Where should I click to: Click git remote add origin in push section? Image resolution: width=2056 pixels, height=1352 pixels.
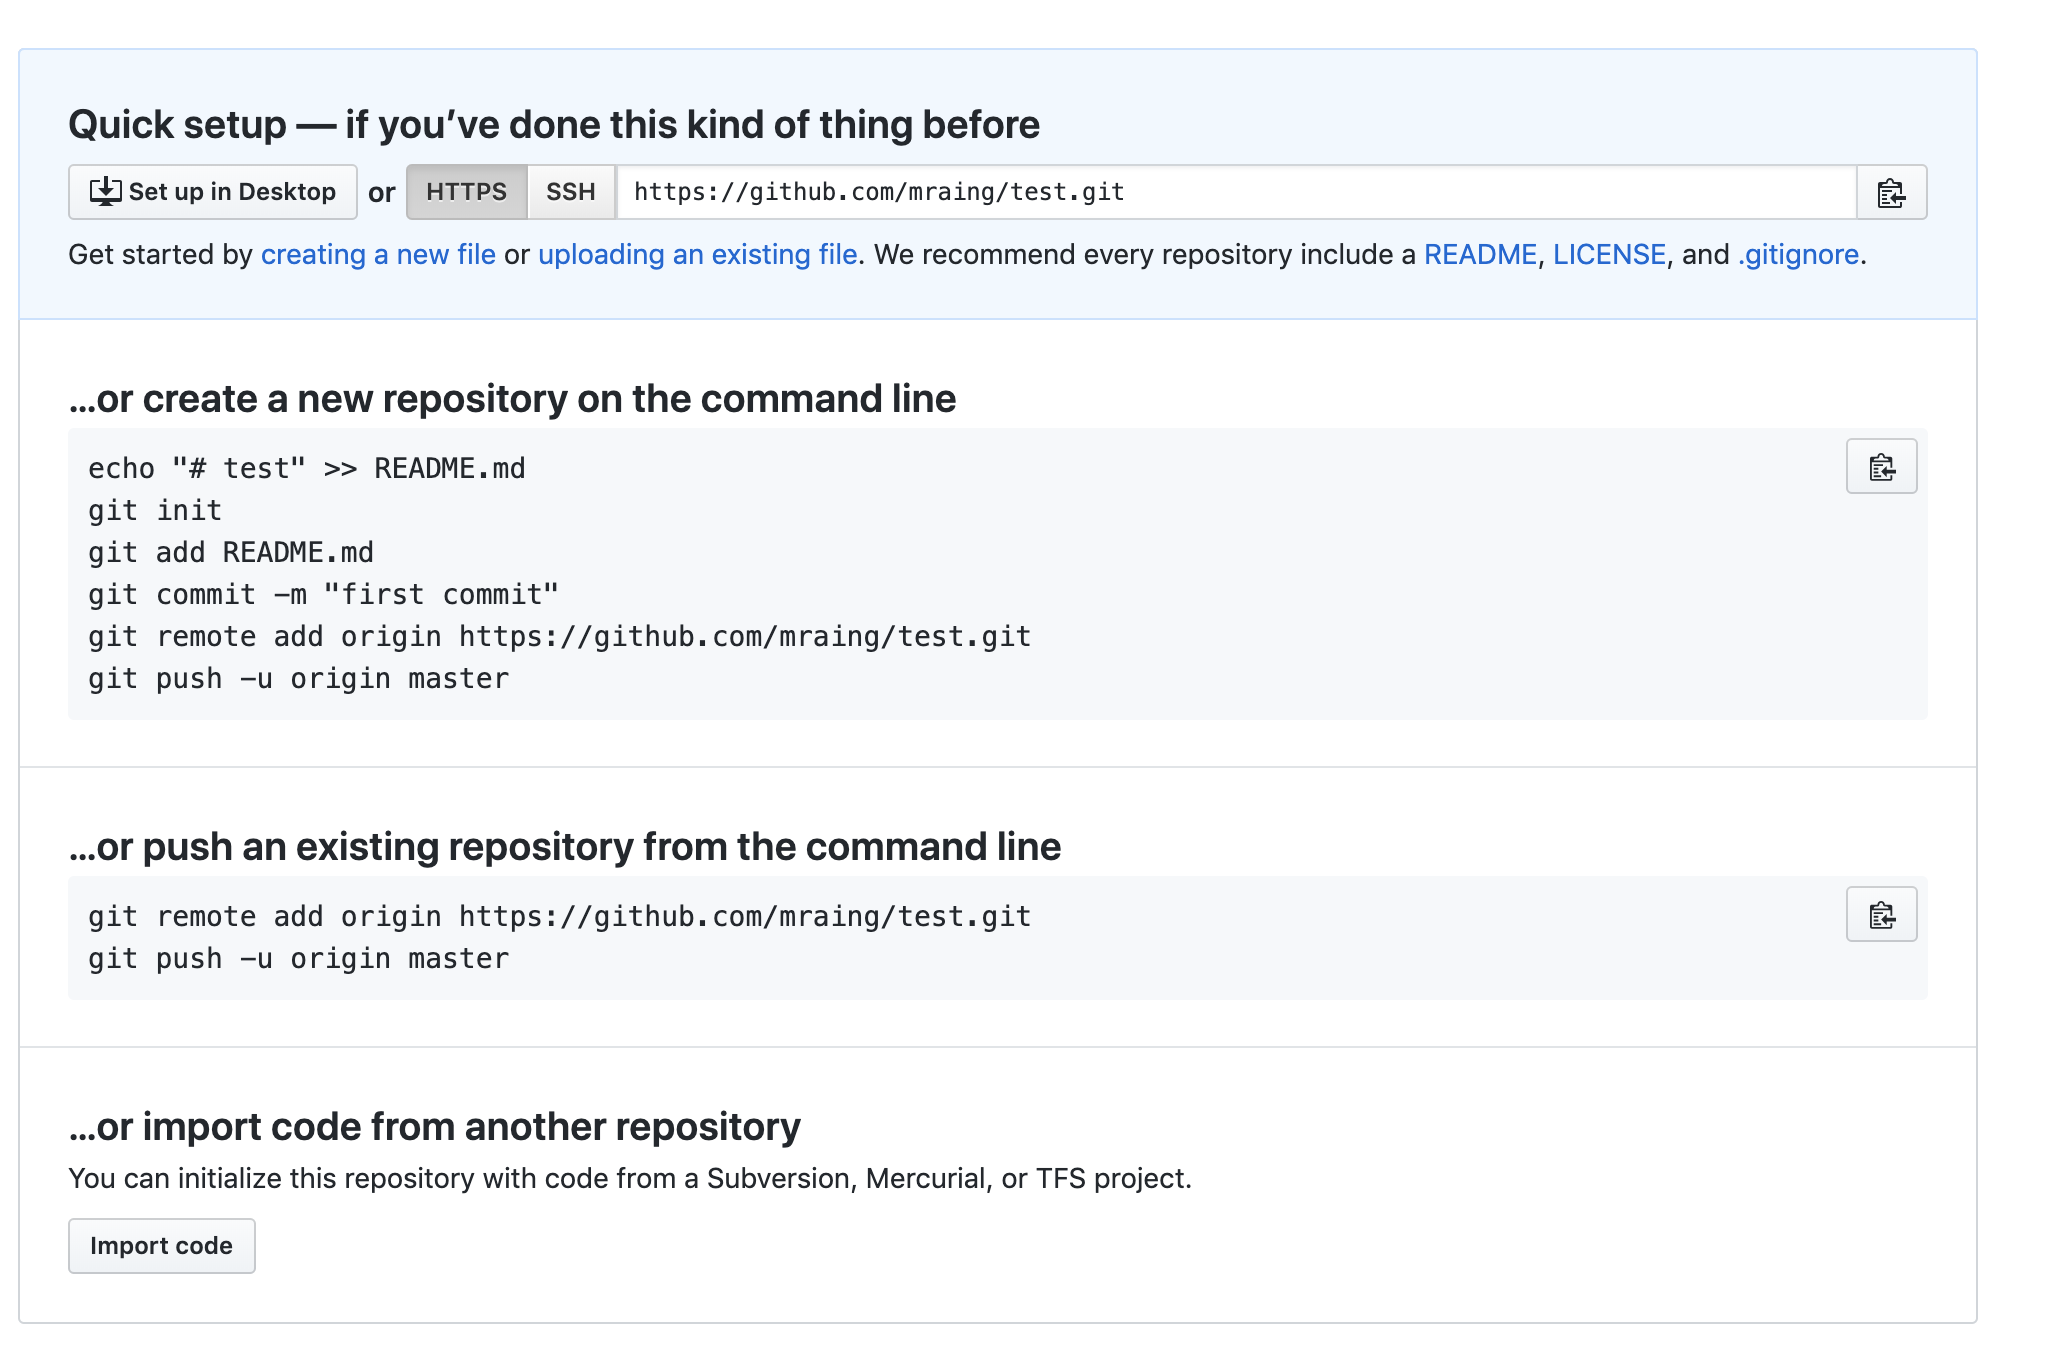pos(559,917)
